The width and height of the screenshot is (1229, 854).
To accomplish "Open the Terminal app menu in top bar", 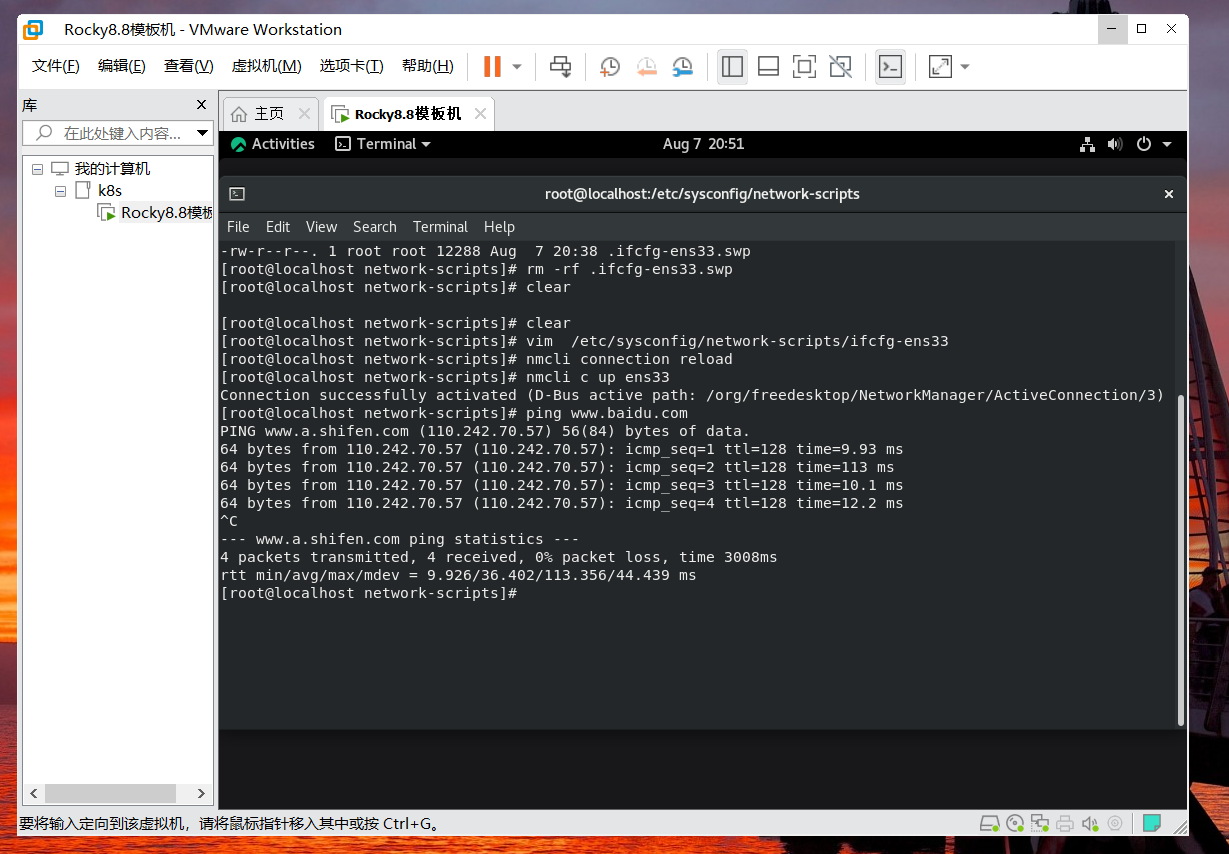I will [383, 144].
